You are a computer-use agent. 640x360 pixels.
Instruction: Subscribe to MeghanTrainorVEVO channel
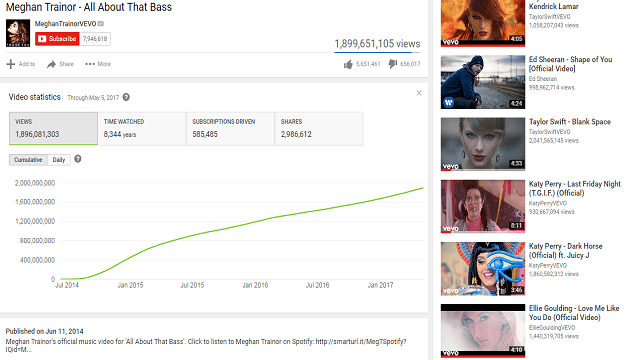[x=57, y=39]
